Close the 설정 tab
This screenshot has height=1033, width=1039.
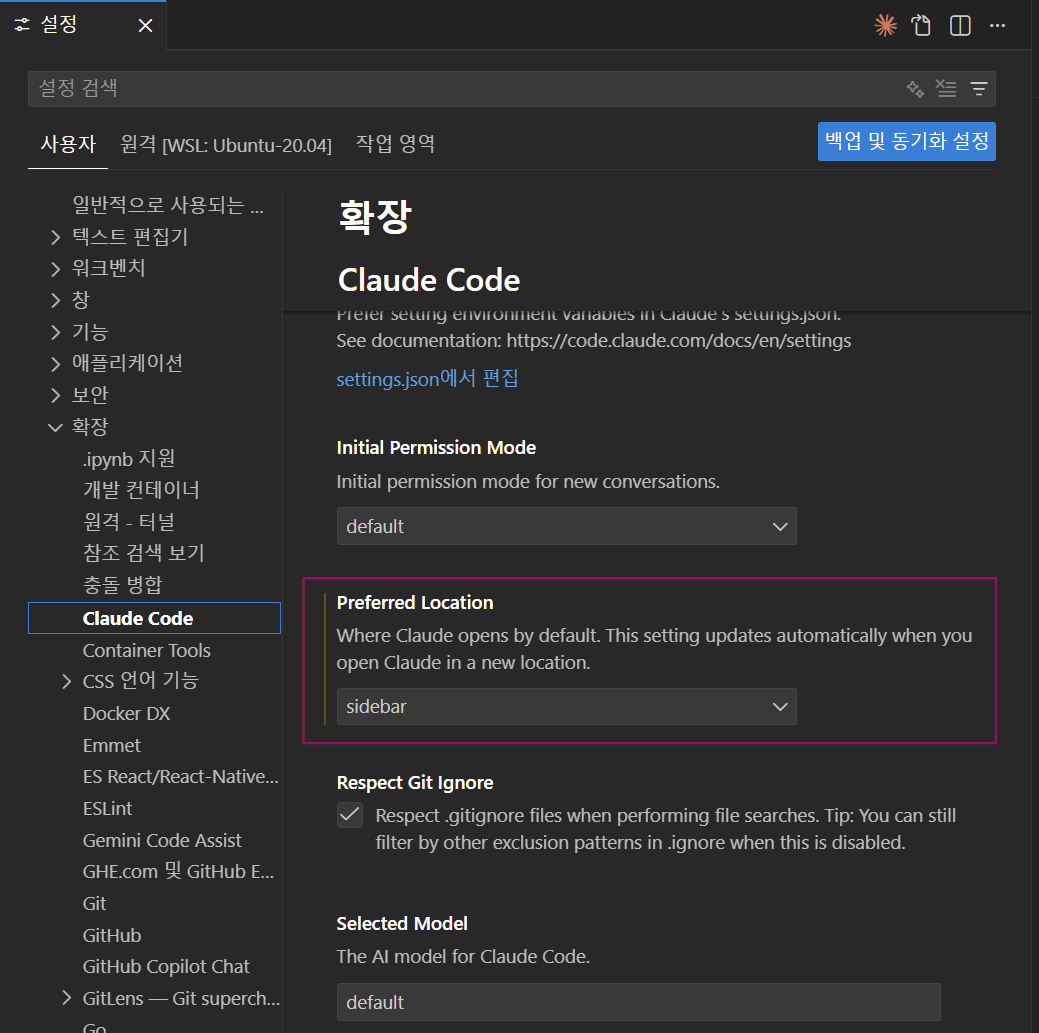(145, 26)
